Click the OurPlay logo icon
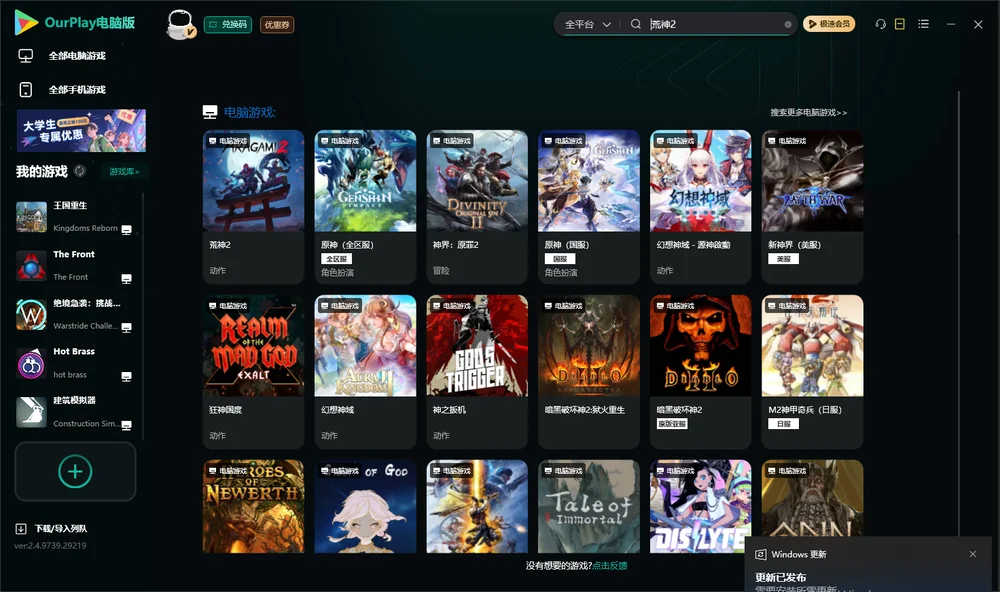This screenshot has width=1000, height=592. (26, 22)
